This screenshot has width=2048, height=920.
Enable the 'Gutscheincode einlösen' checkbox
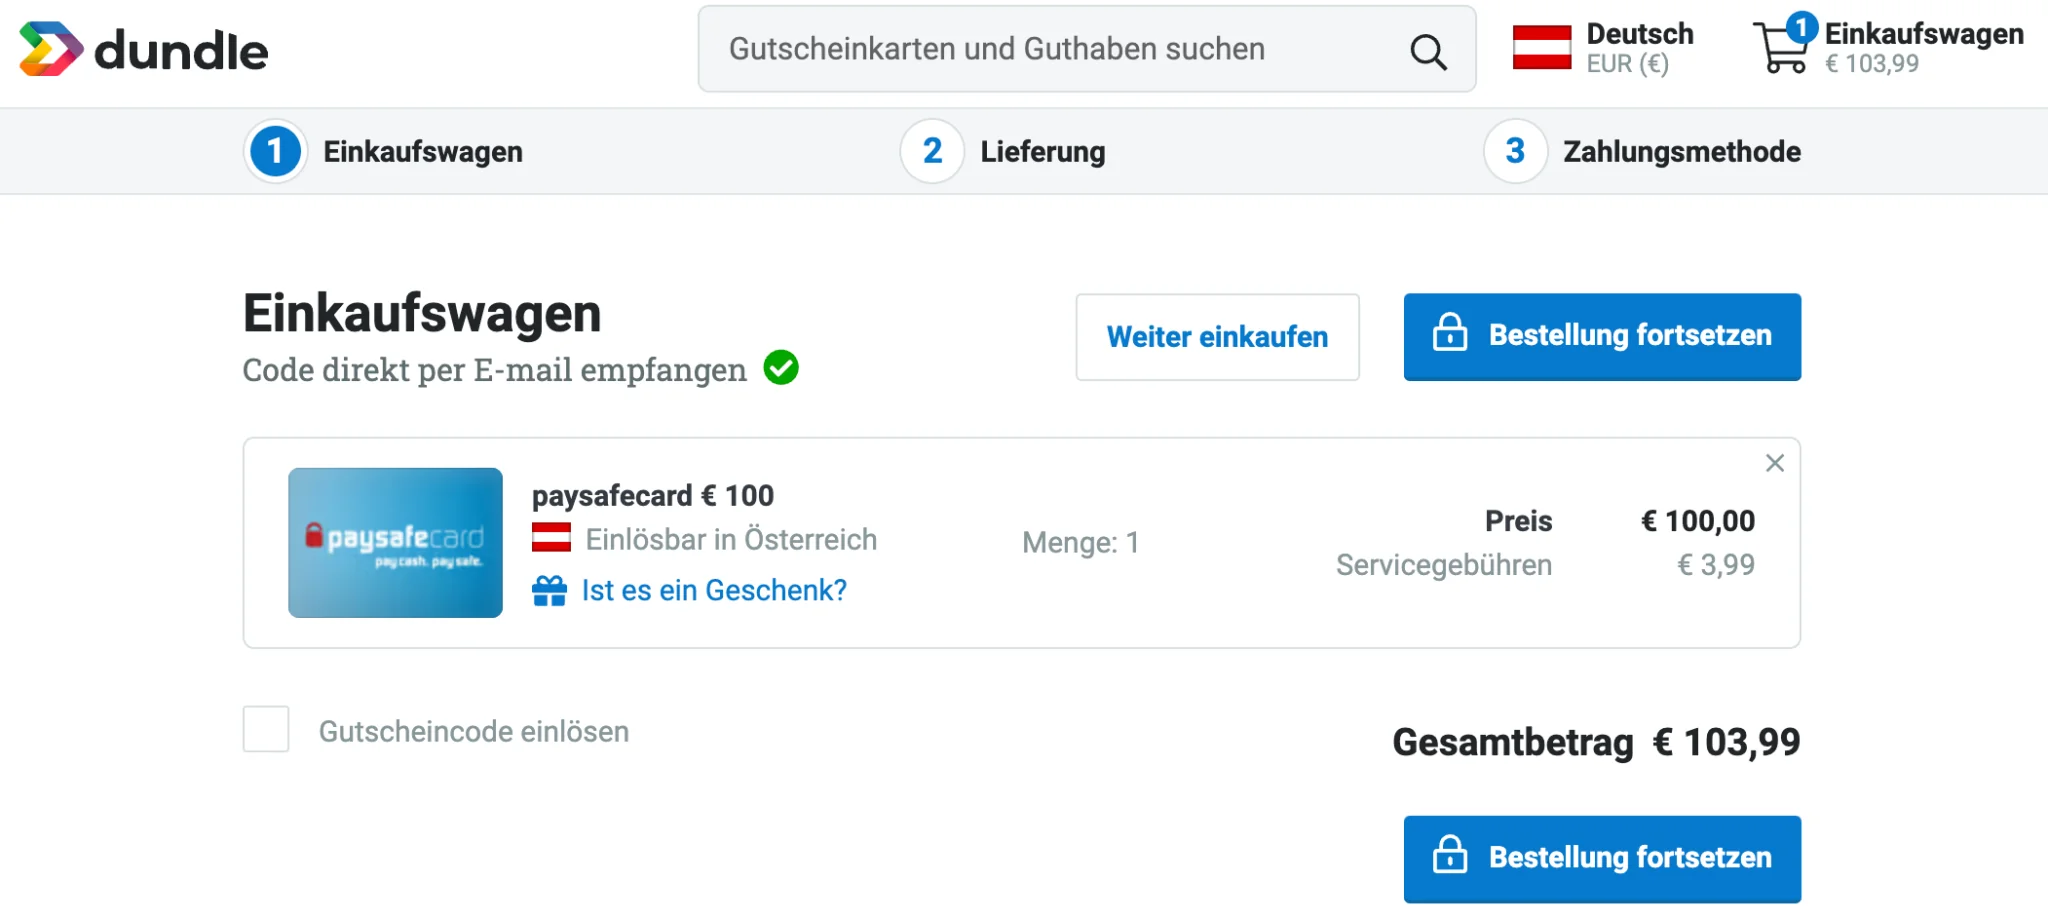point(265,731)
